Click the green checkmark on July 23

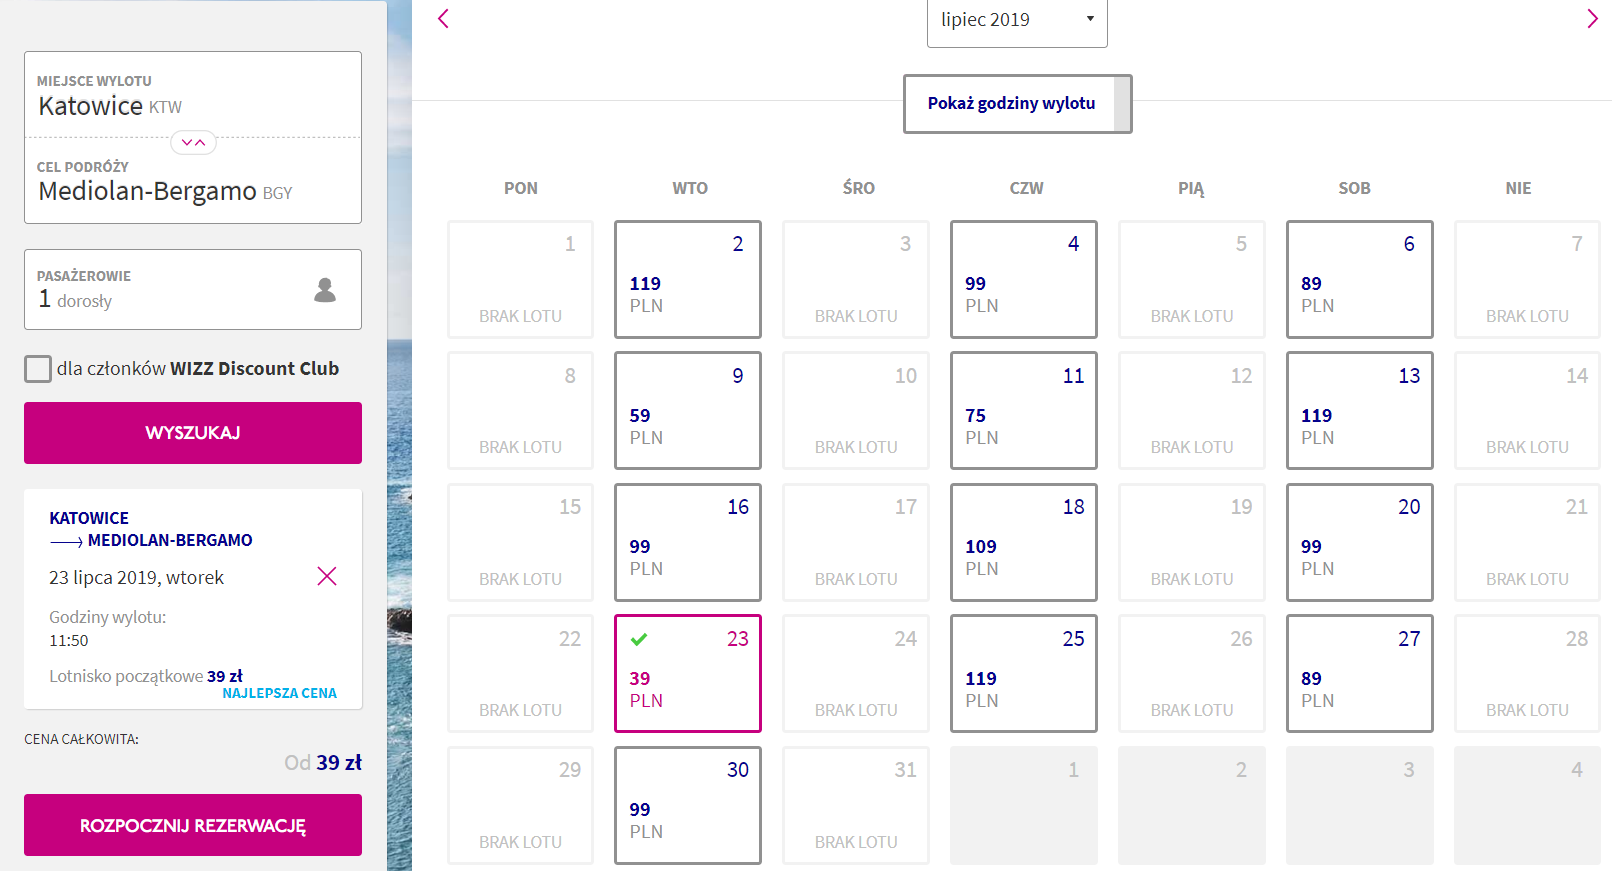tap(639, 639)
